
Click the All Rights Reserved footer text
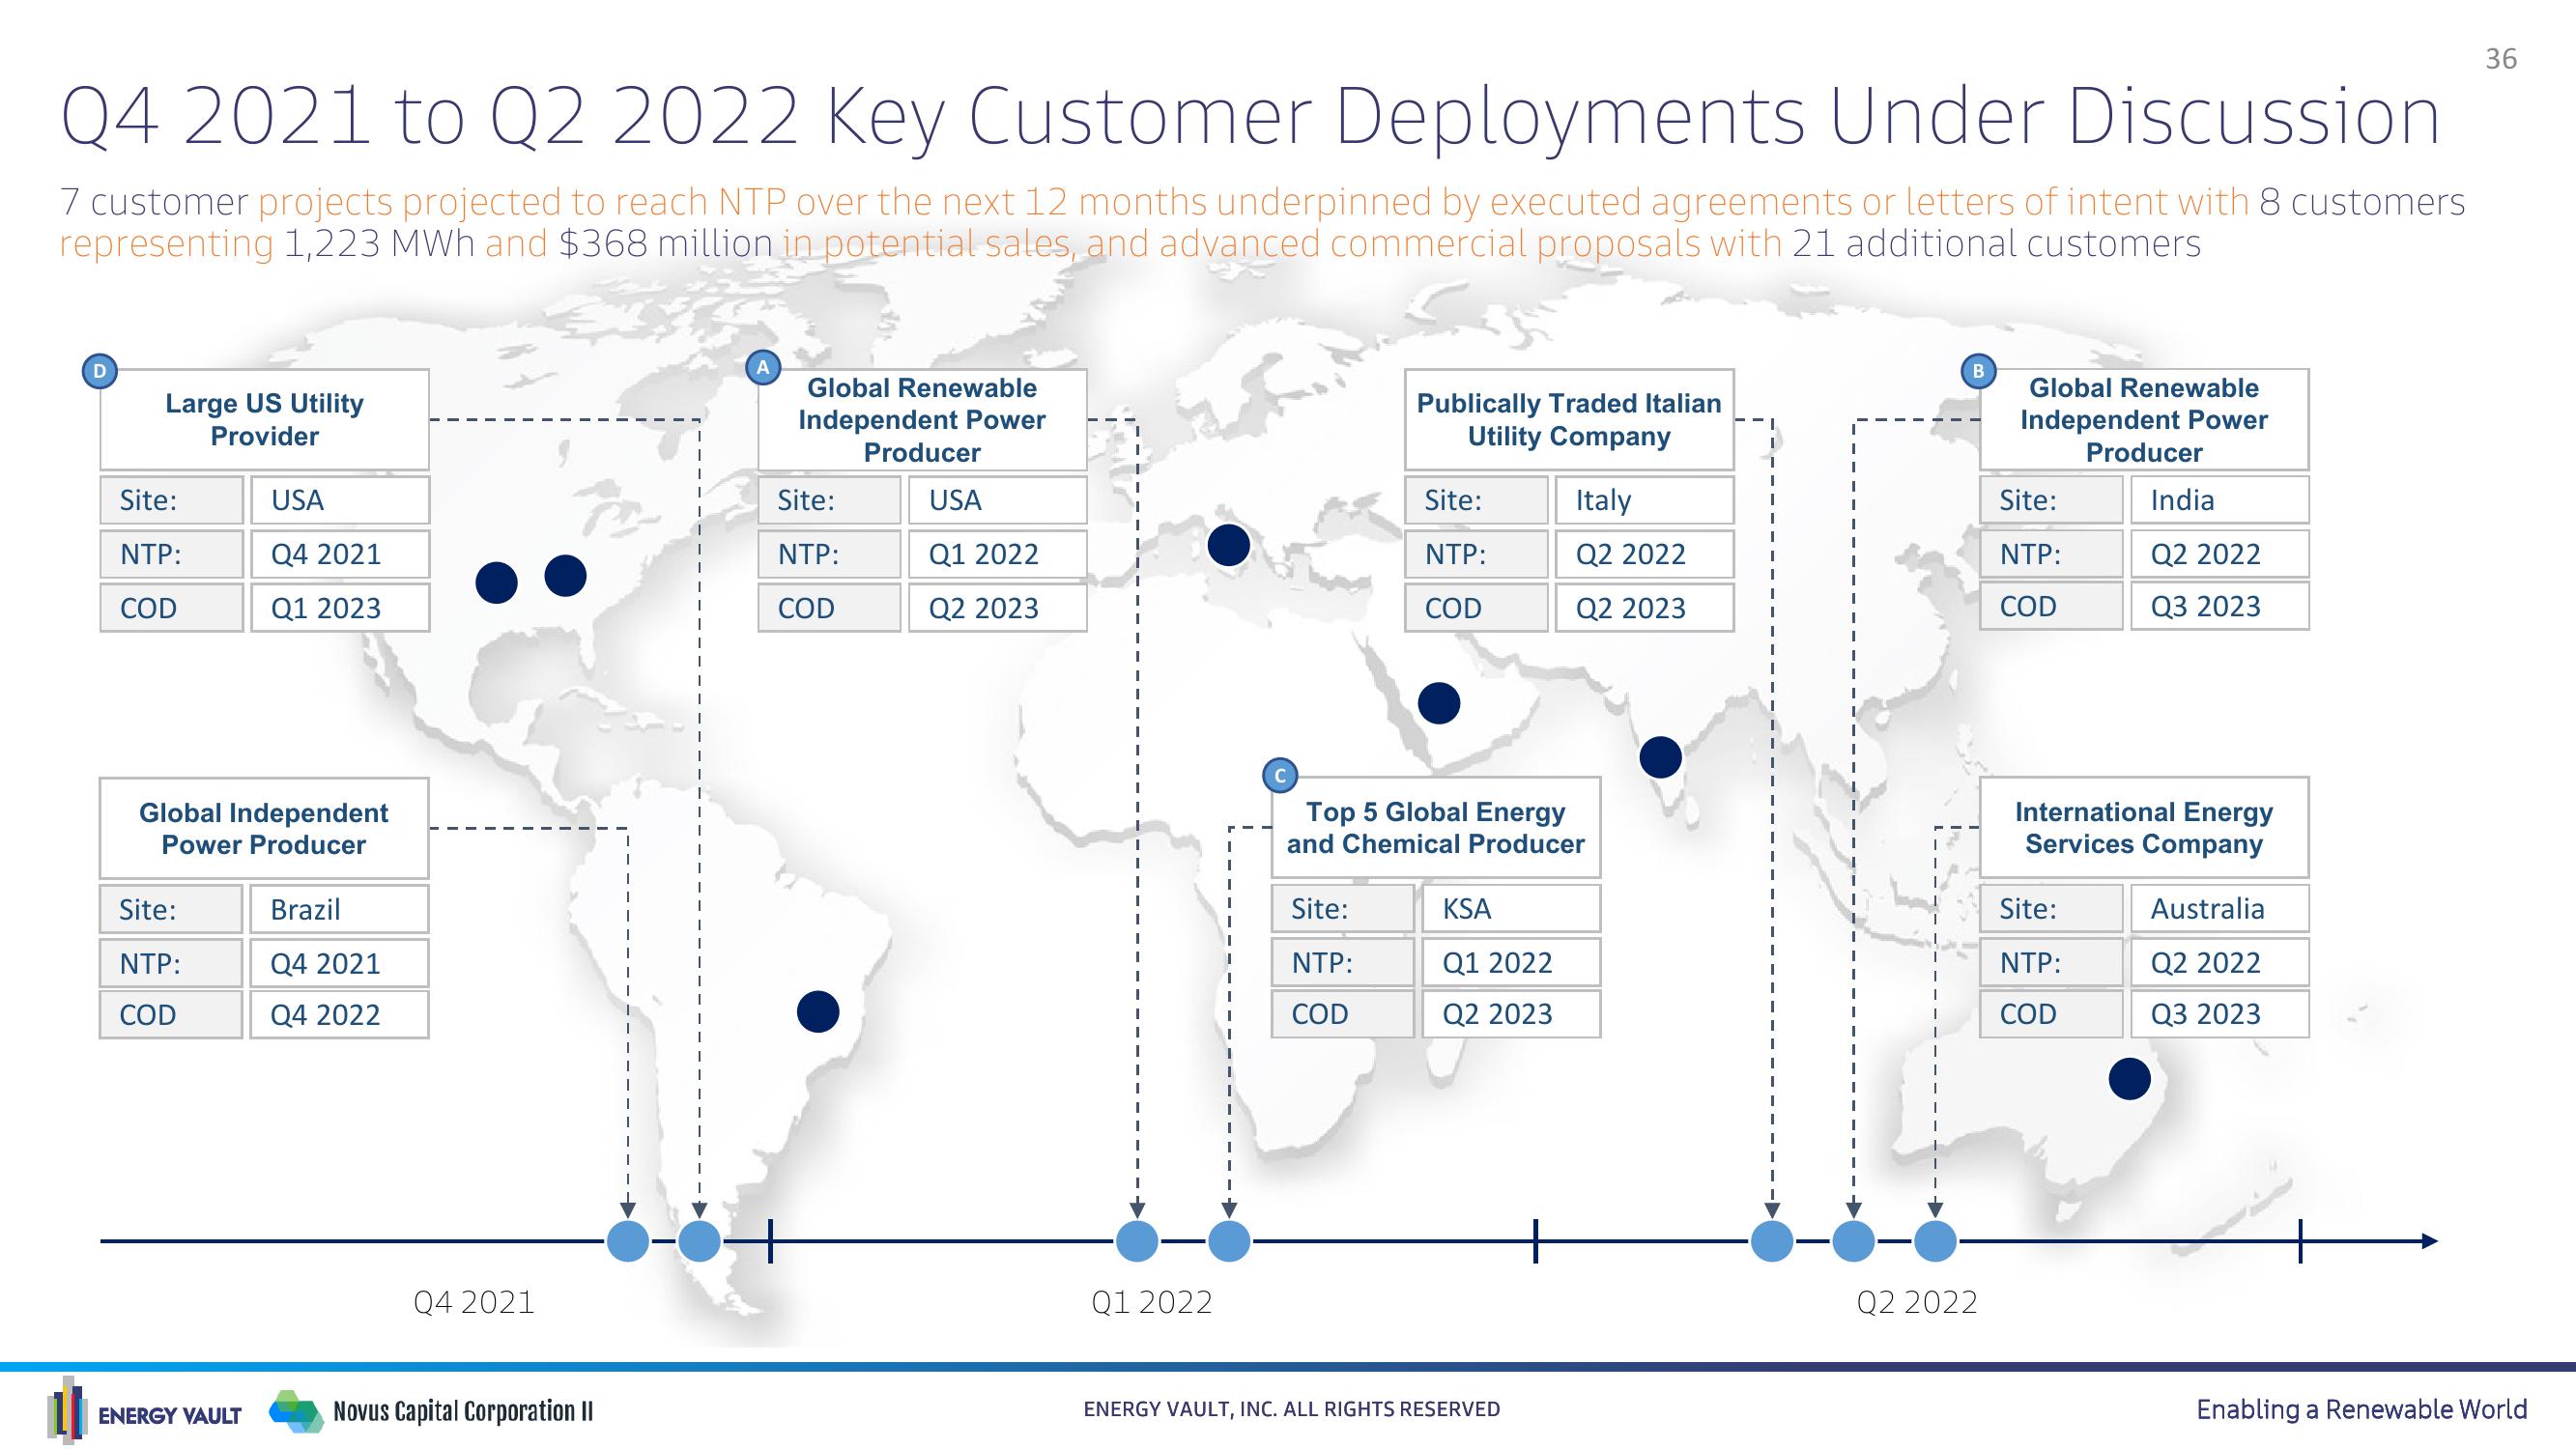coord(1292,1409)
